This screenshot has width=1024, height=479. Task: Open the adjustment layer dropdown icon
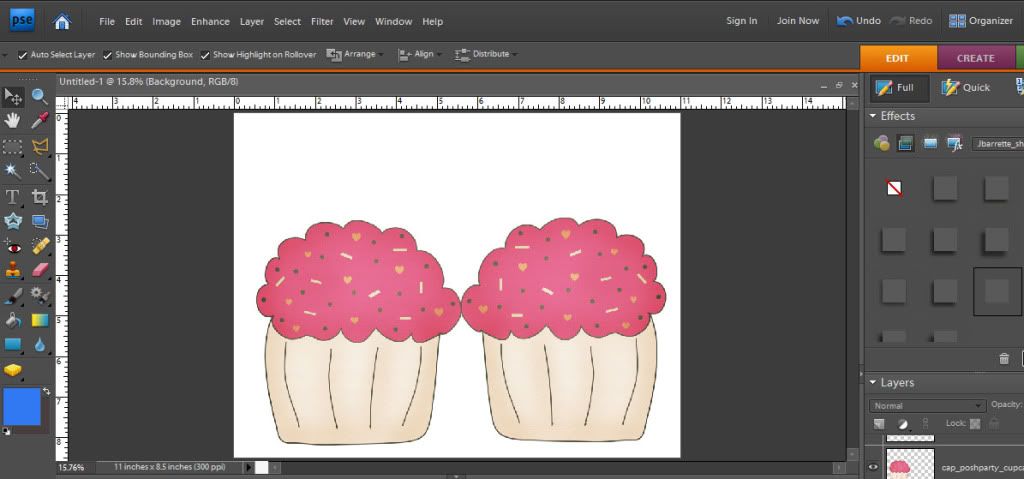coord(903,423)
